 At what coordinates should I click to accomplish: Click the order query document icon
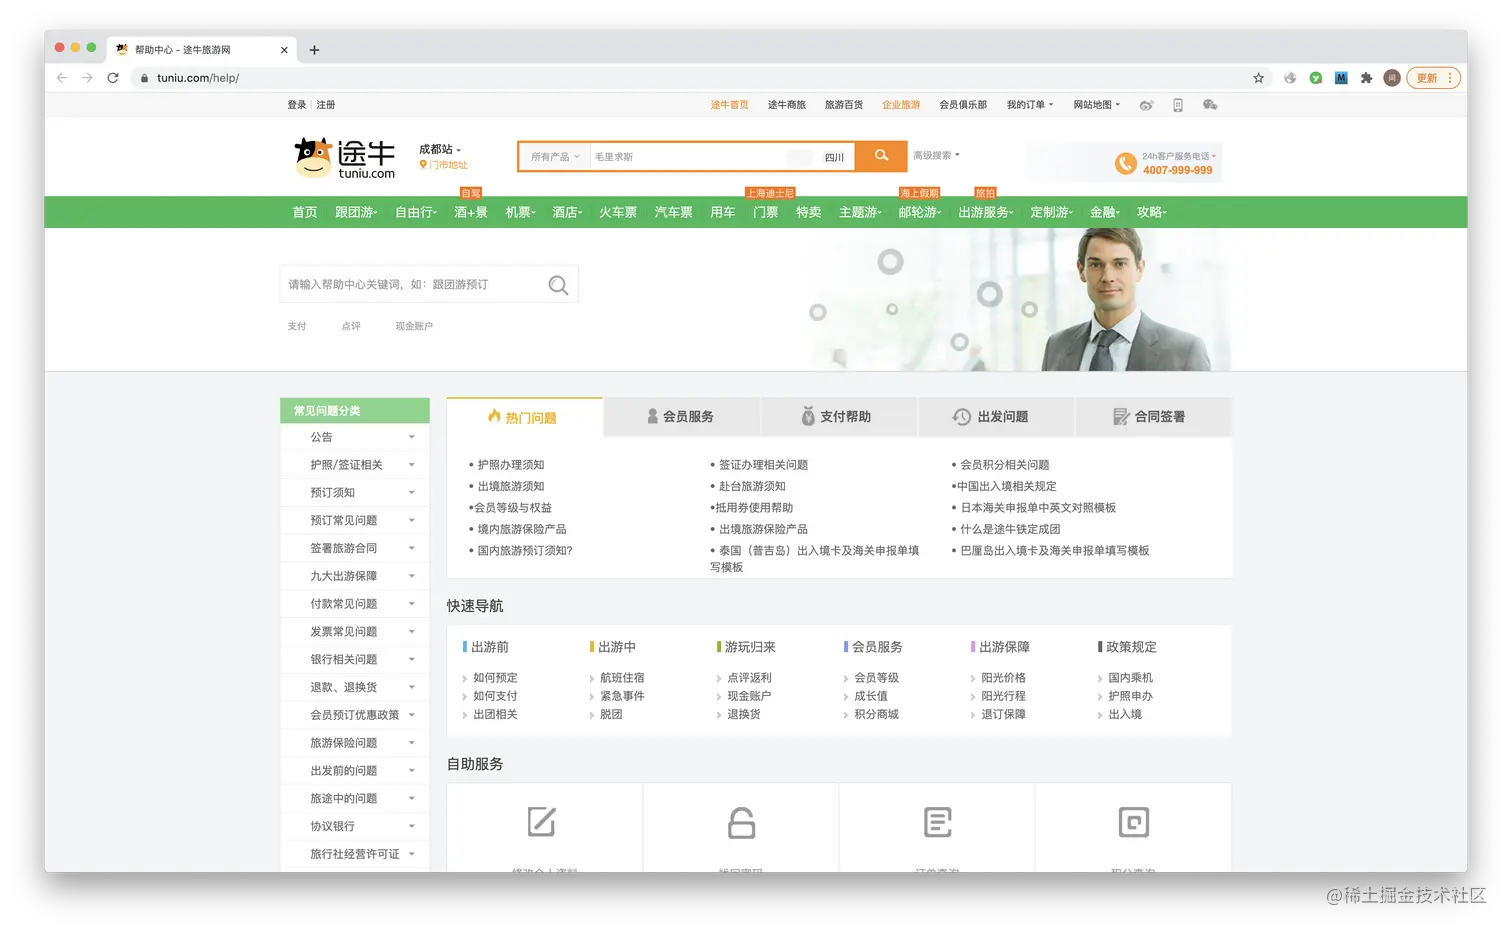937,822
